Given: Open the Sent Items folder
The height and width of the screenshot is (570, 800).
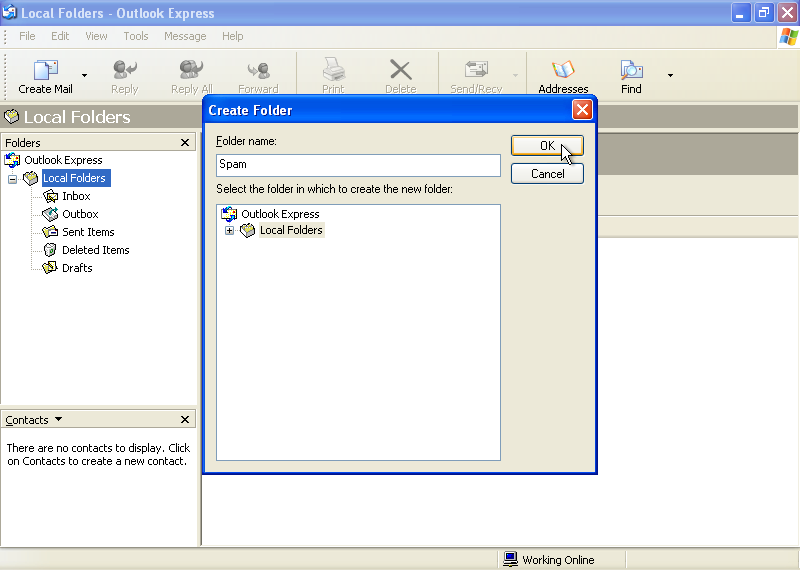Looking at the screenshot, I should [88, 232].
